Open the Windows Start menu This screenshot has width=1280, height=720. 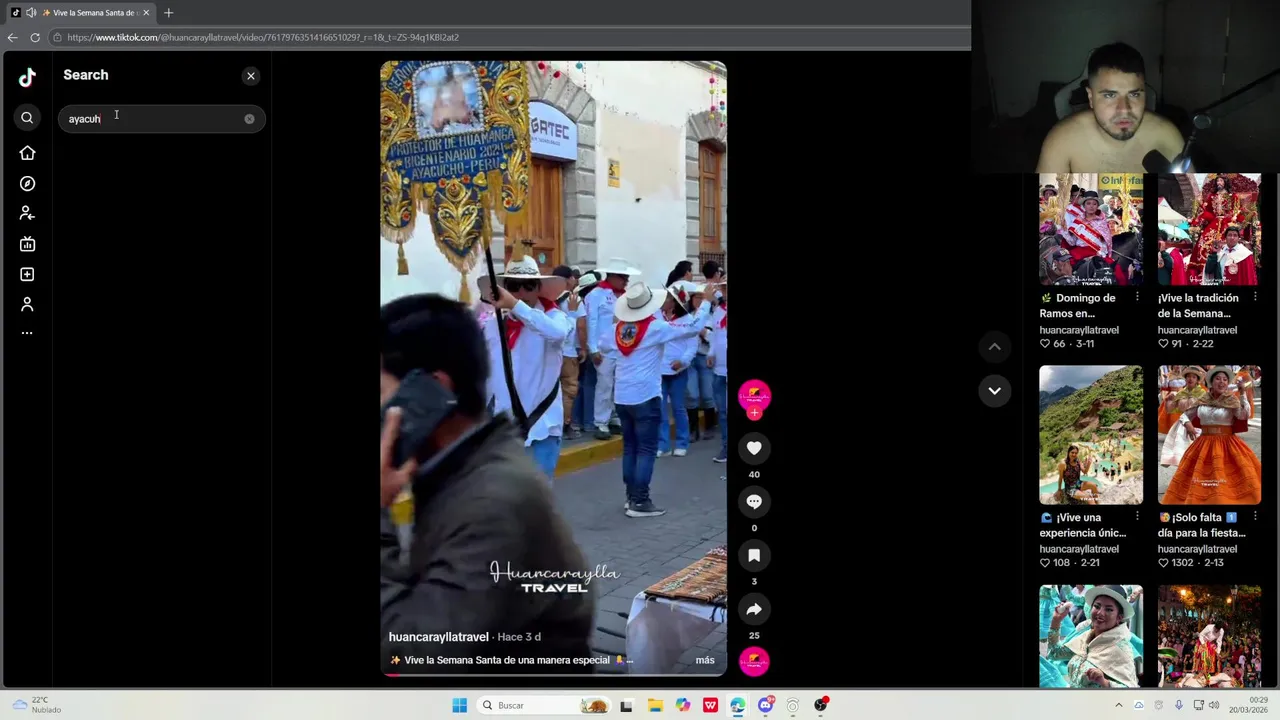point(459,705)
